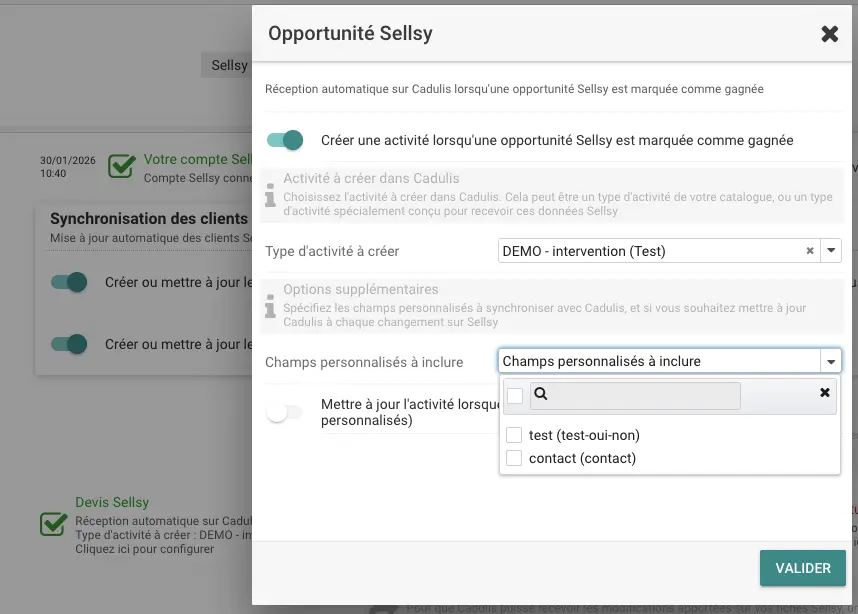Clear the custom fields search box
The image size is (858, 614).
pos(825,392)
